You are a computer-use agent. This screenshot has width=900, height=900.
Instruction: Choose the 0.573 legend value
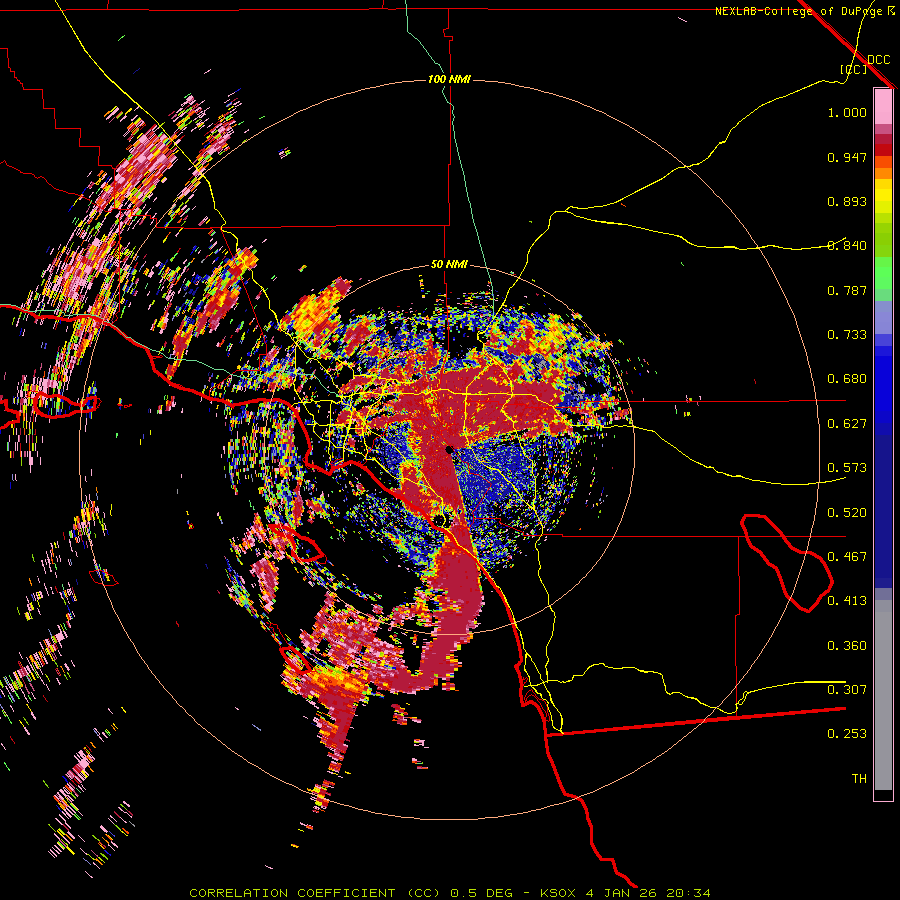point(847,468)
